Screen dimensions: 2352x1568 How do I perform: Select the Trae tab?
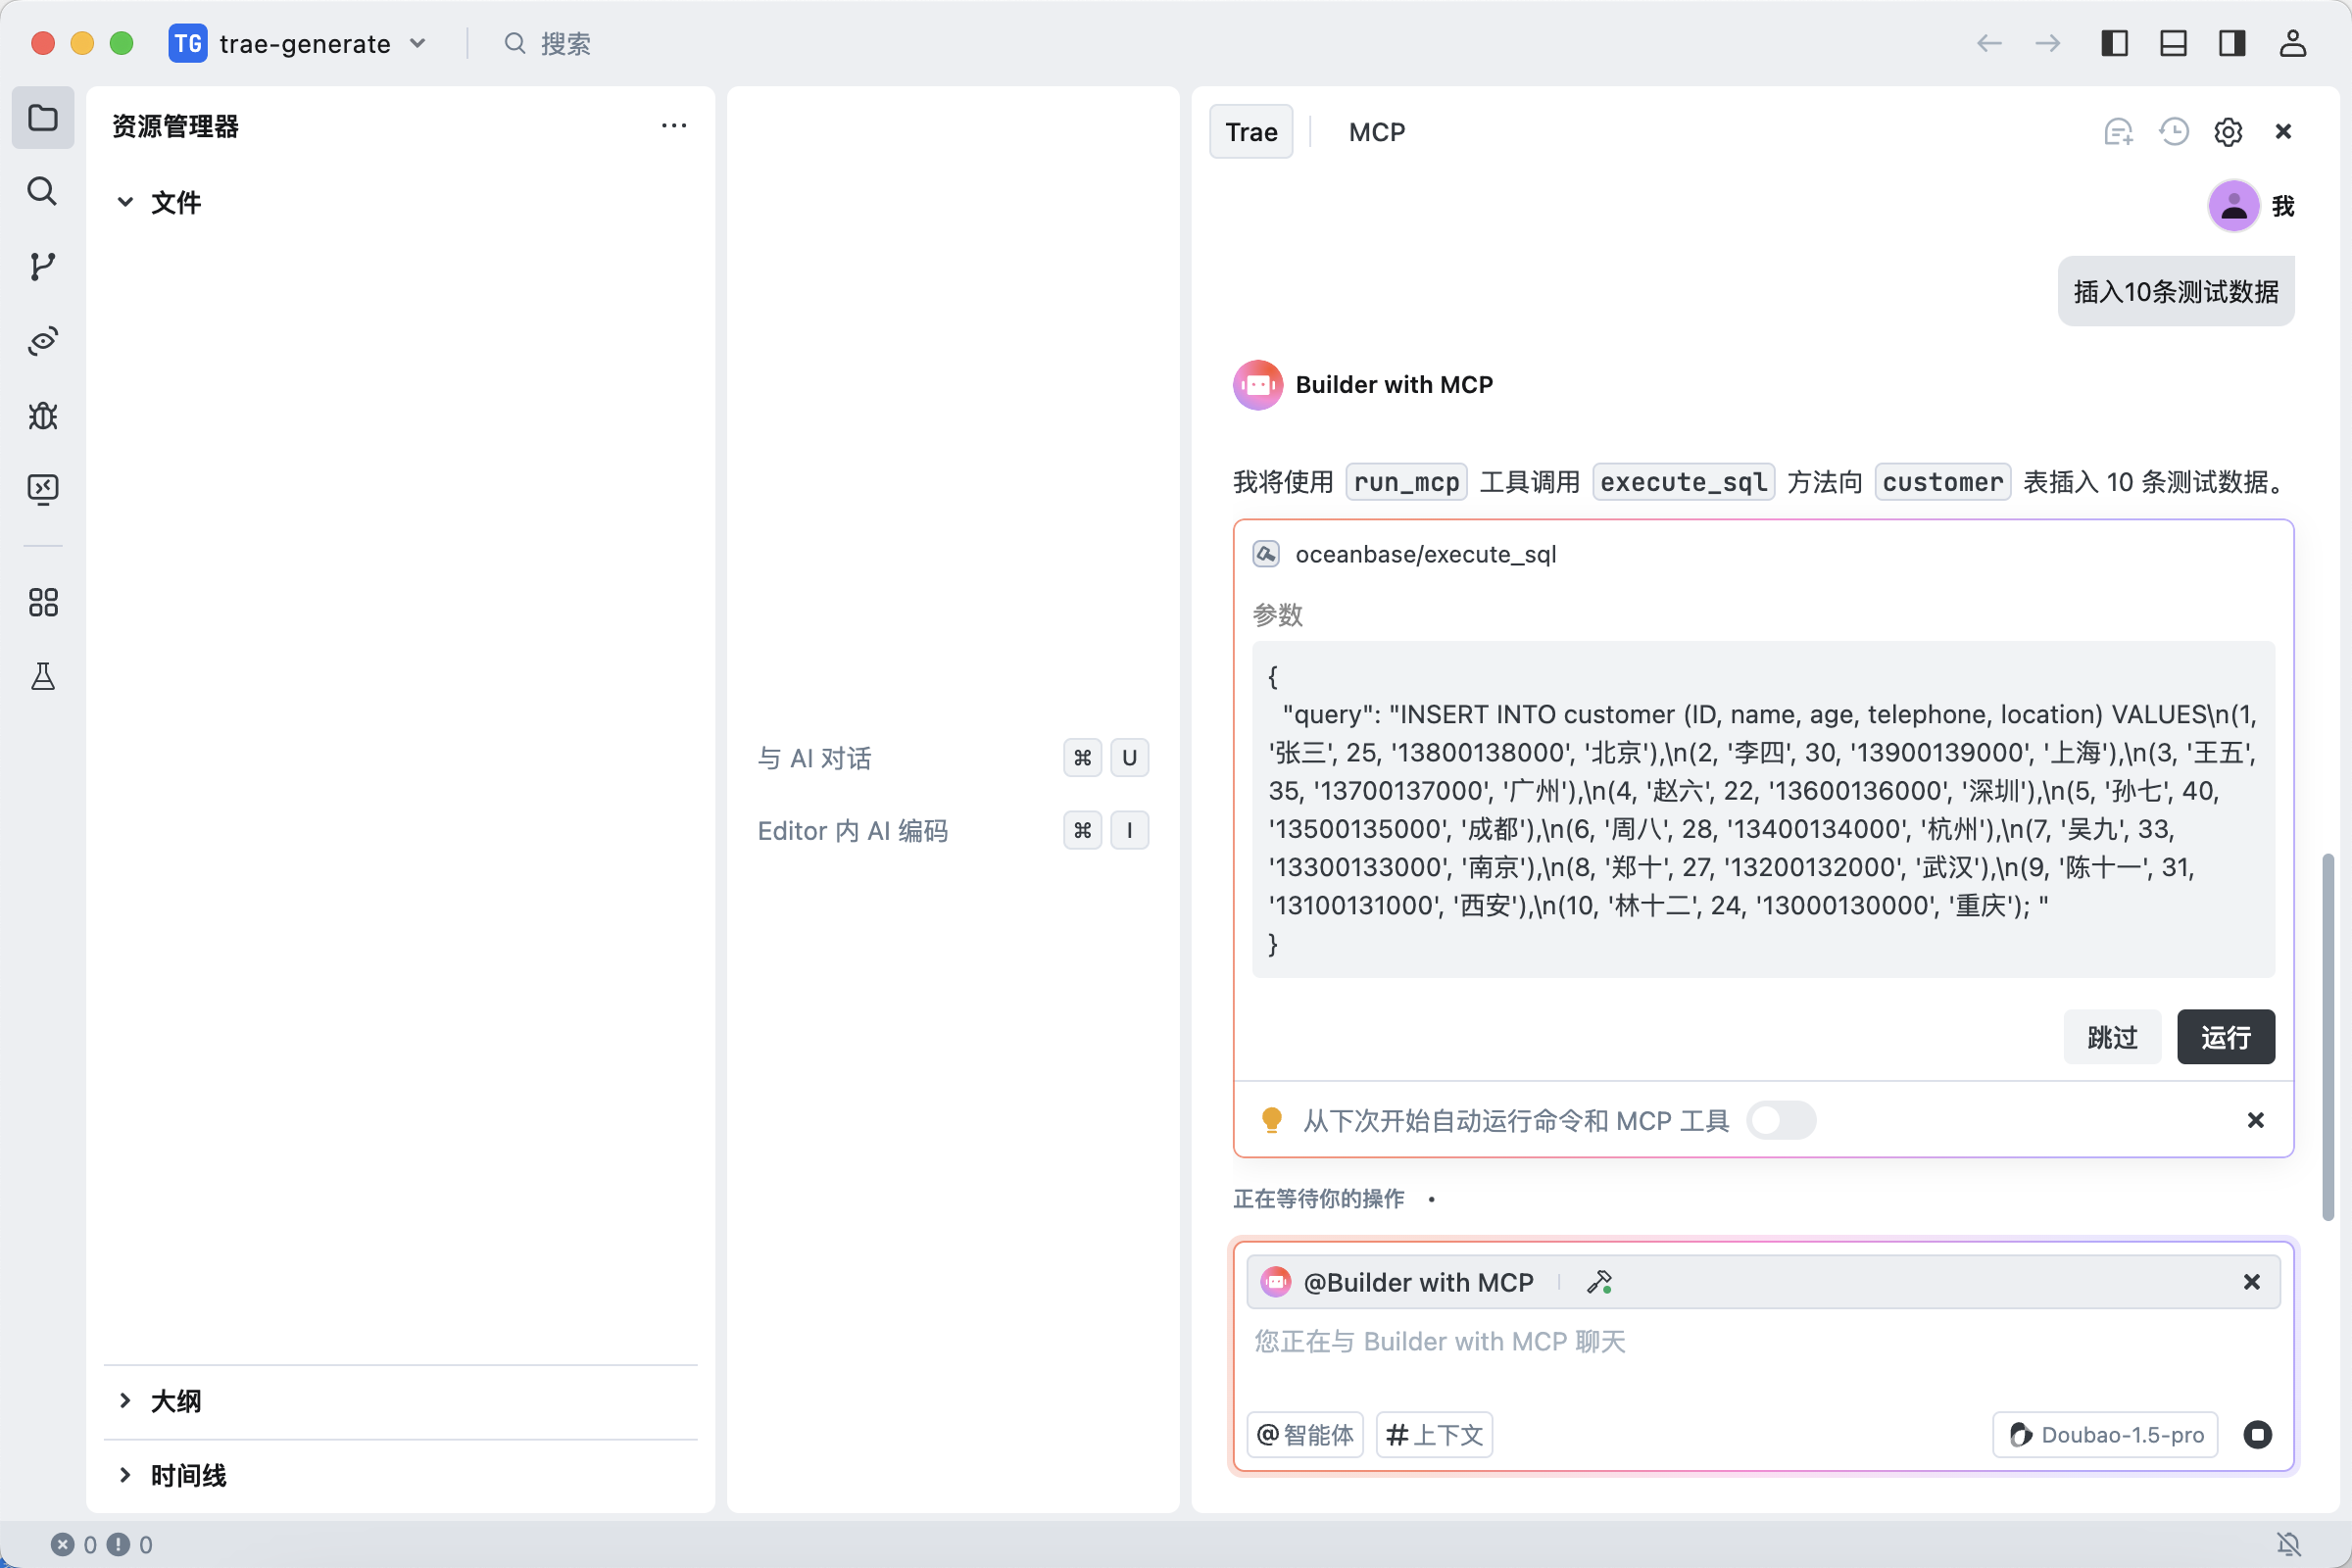(x=1251, y=132)
